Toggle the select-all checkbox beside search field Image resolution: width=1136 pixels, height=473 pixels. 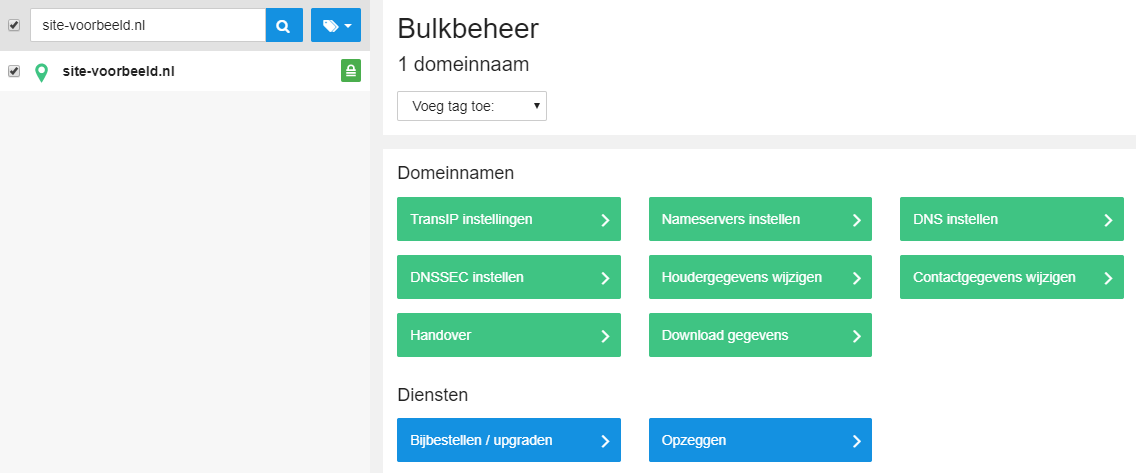point(14,25)
